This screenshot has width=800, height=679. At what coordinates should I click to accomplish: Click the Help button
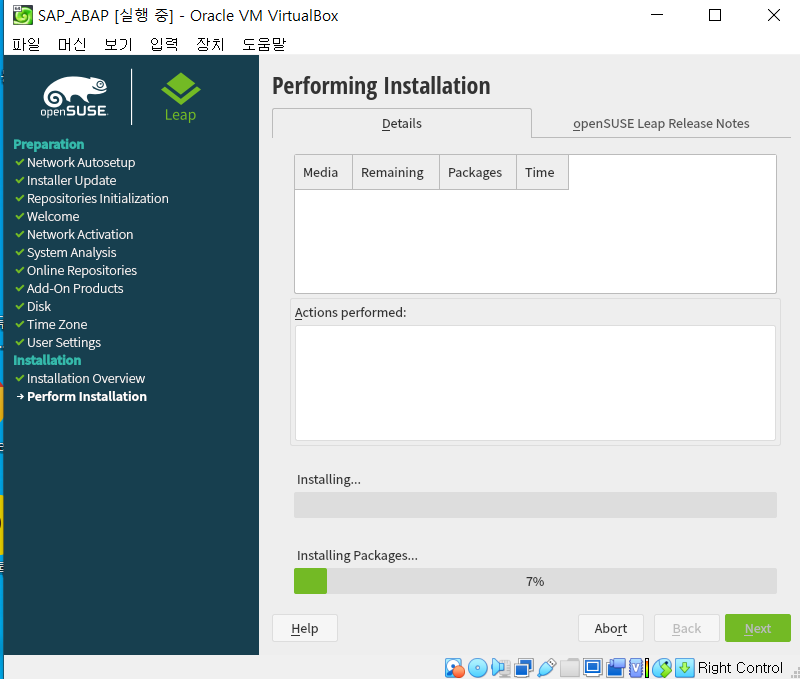(x=305, y=628)
